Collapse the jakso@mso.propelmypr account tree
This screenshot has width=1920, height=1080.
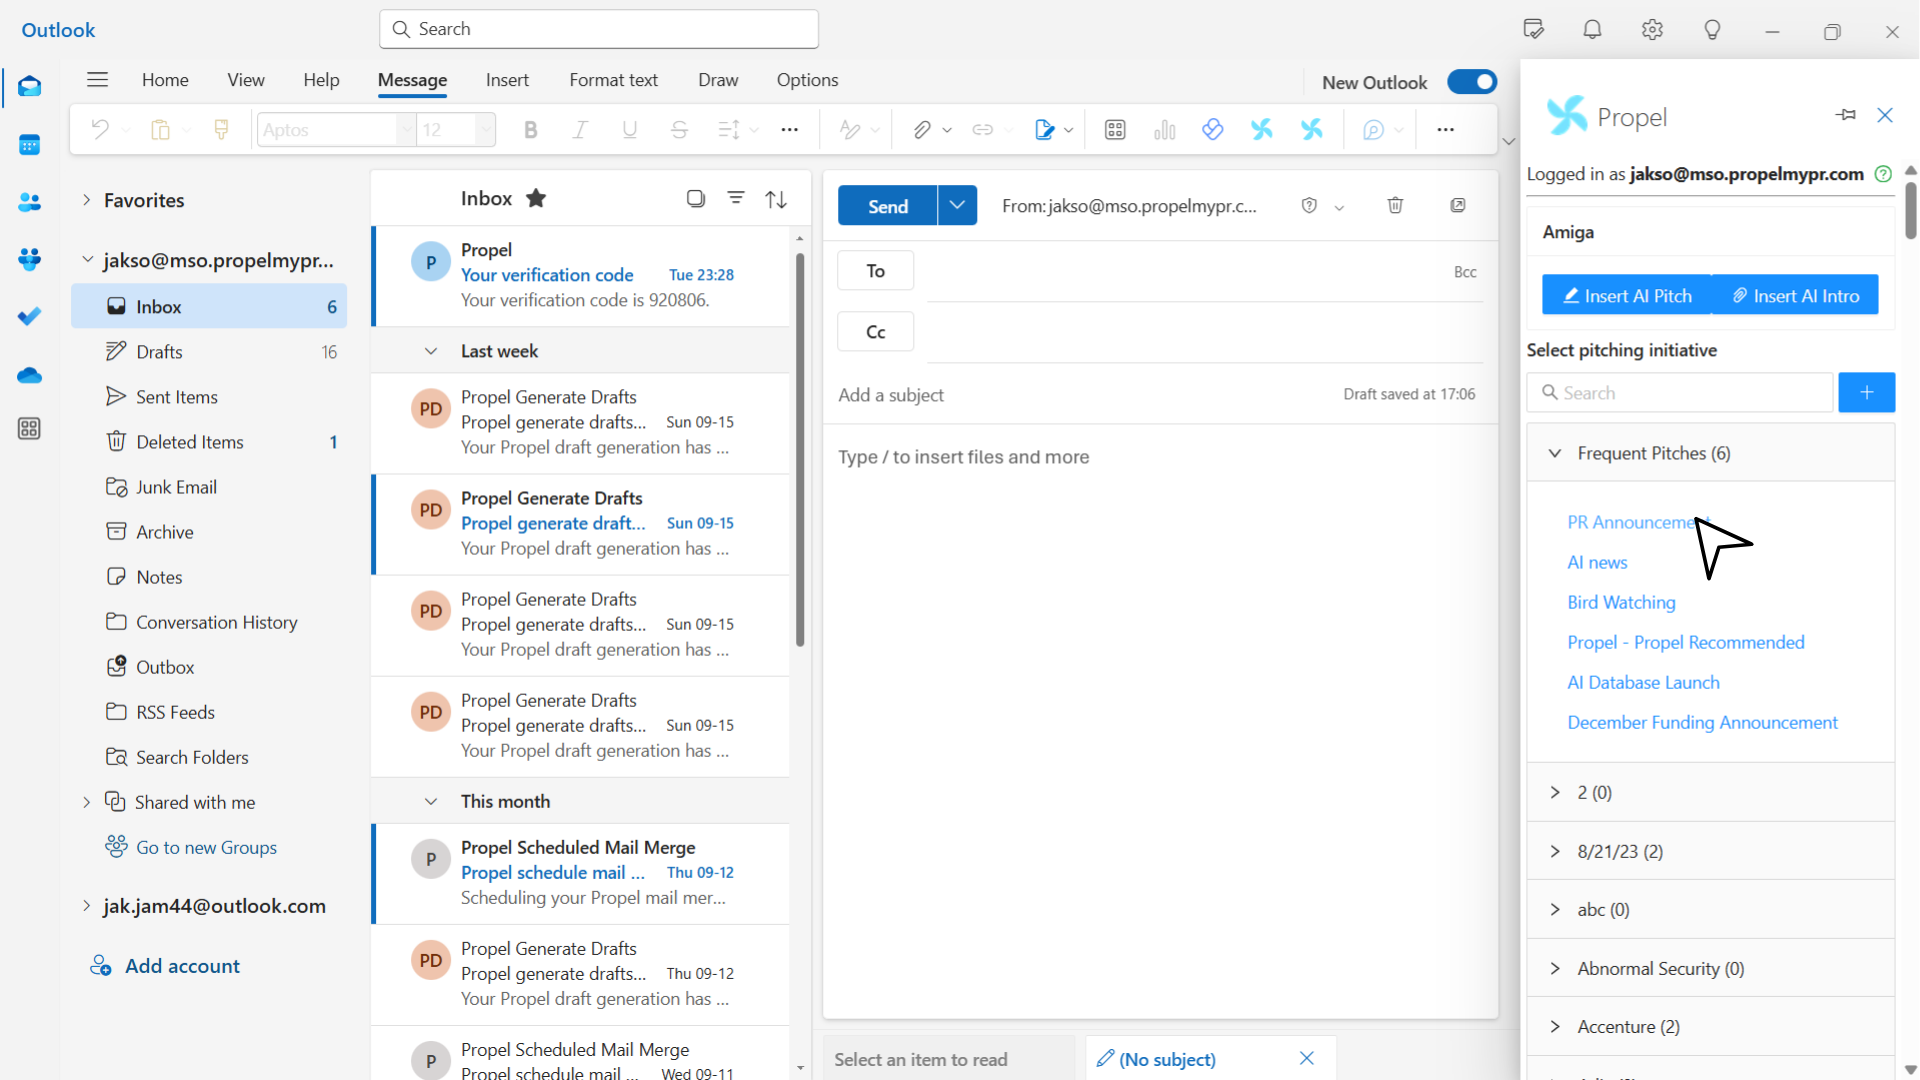87,260
